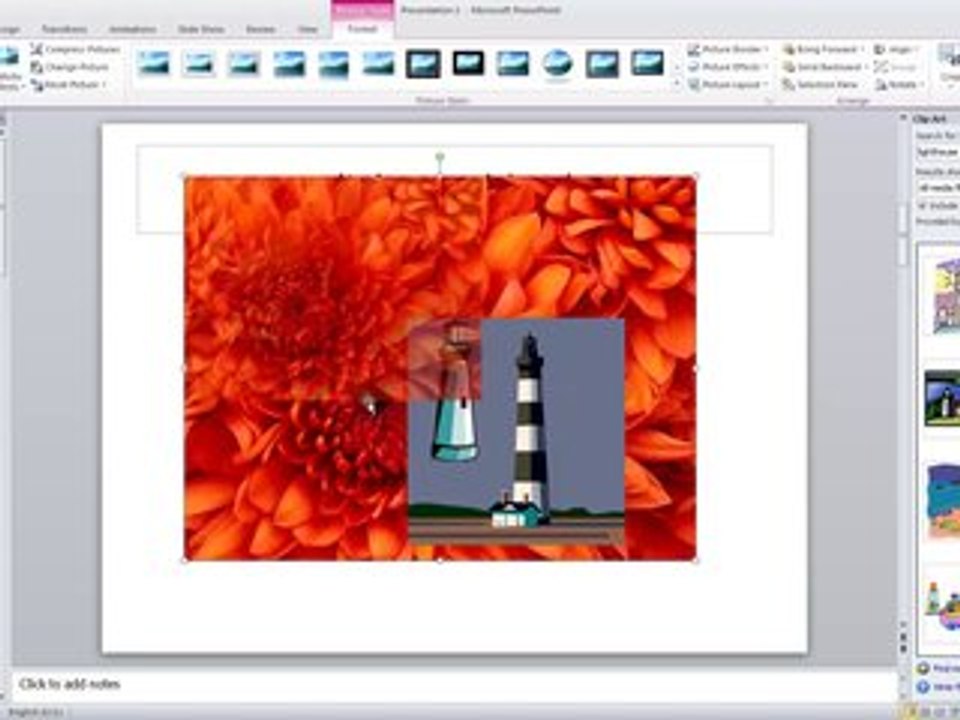Open the Picture Border dropdown
This screenshot has width=960, height=720.
[727, 49]
